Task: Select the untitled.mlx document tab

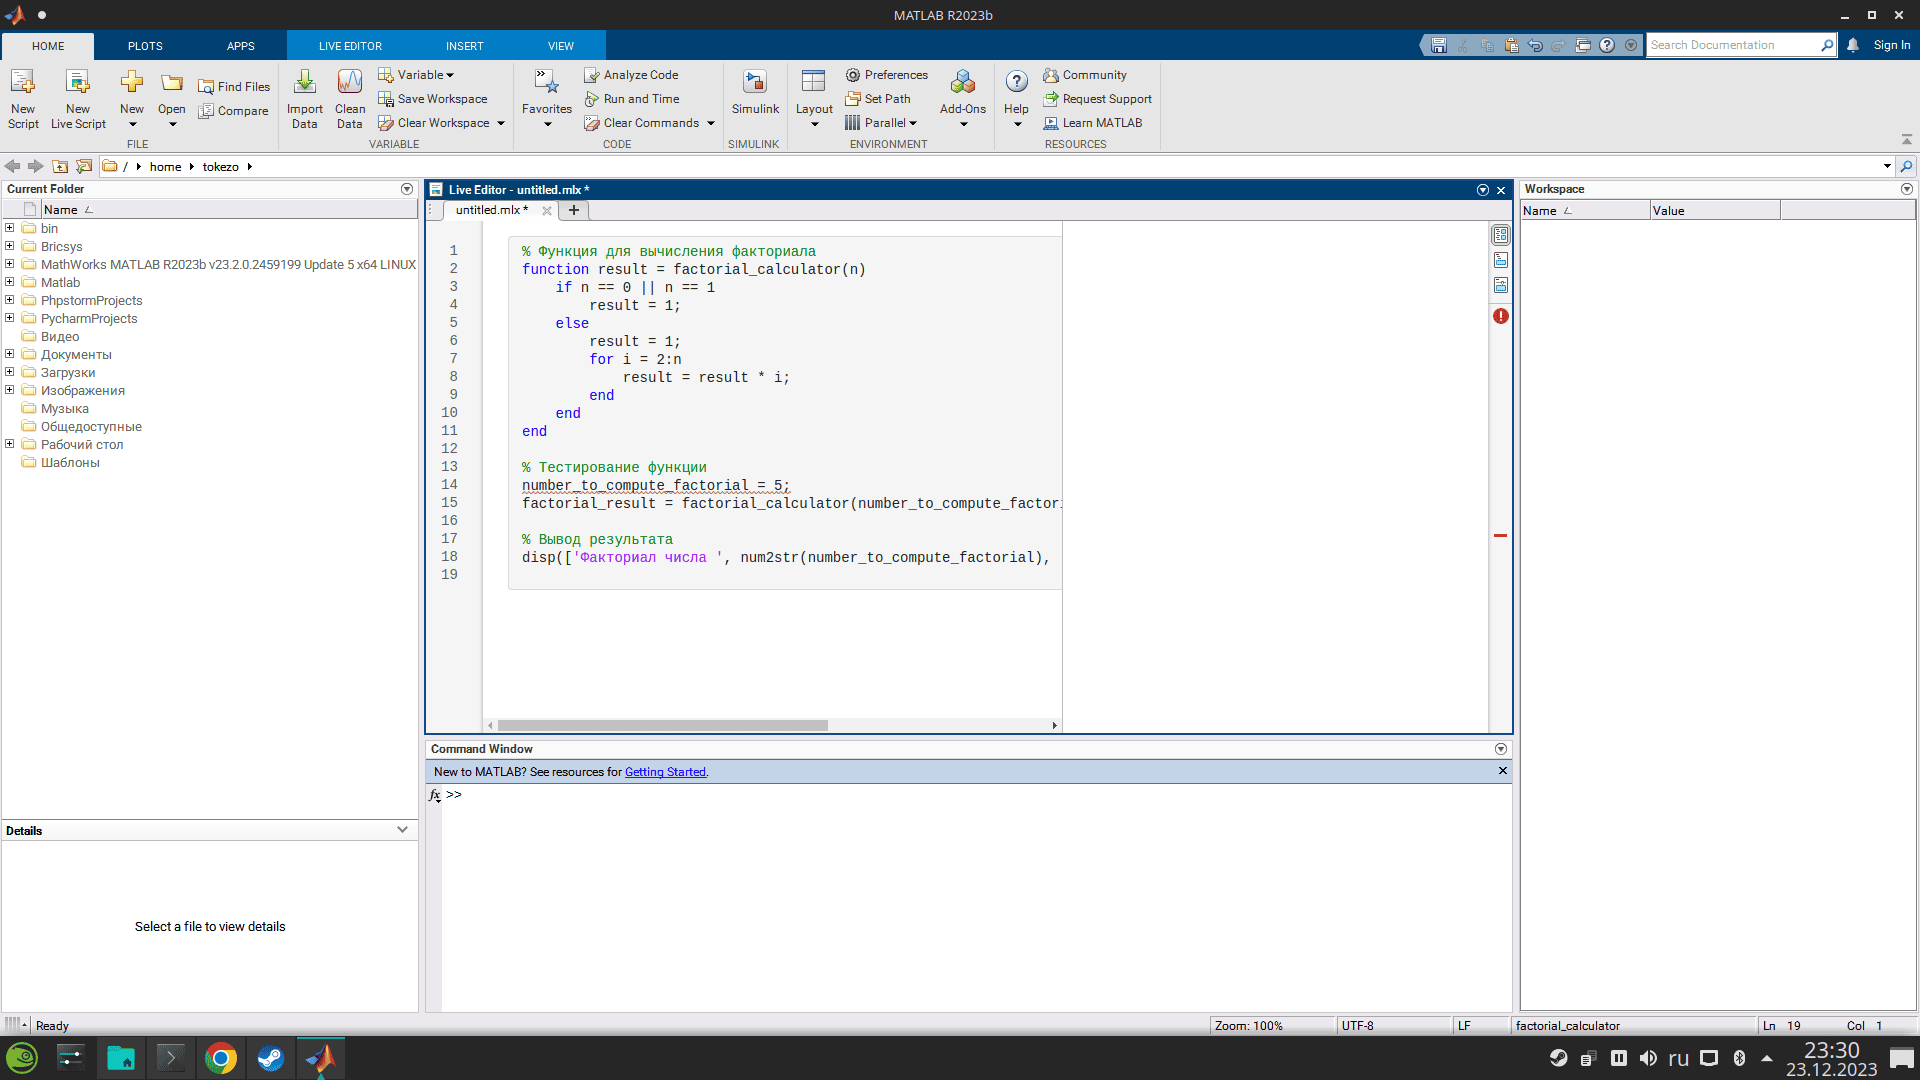Action: [x=491, y=210]
